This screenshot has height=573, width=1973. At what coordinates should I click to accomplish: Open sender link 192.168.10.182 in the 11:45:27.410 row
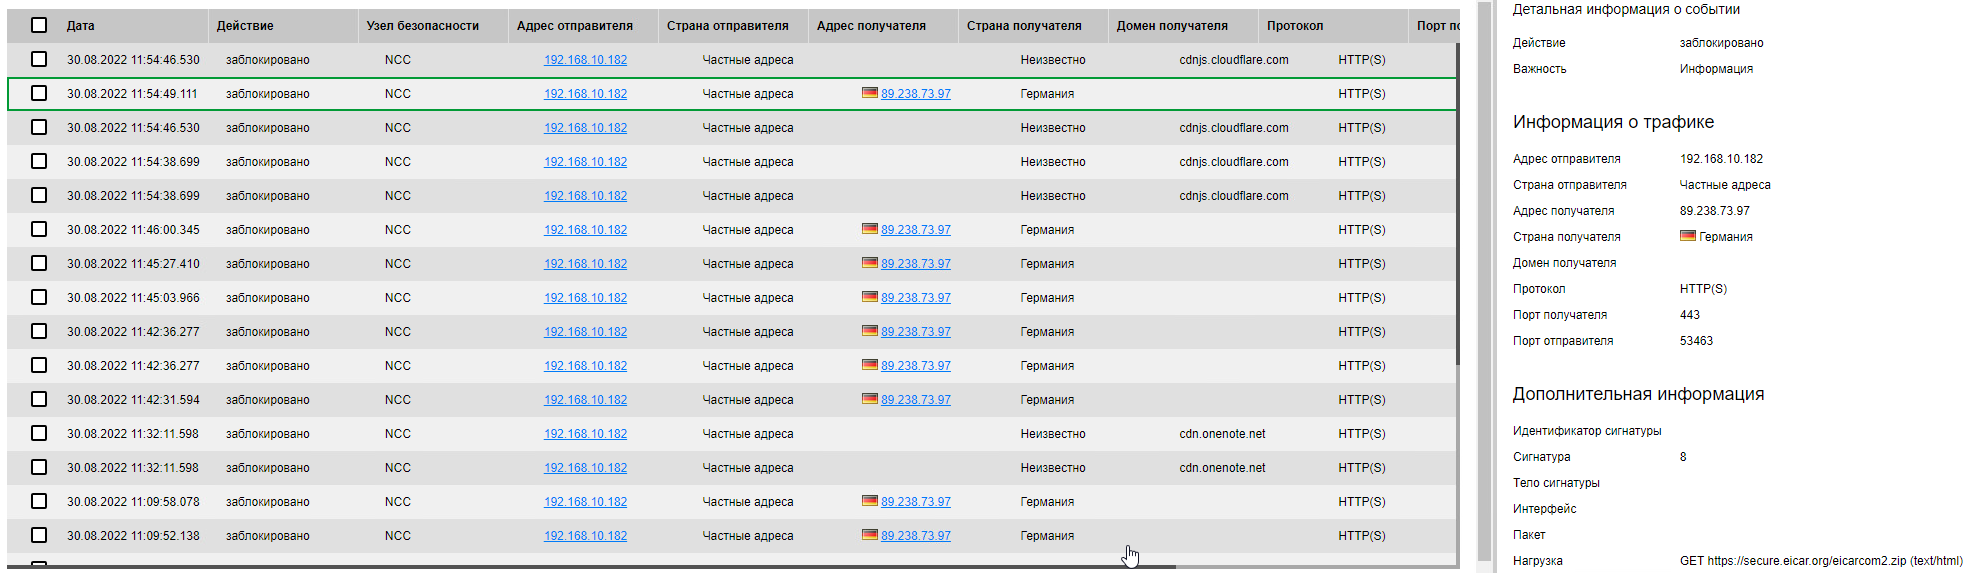pyautogui.click(x=585, y=264)
